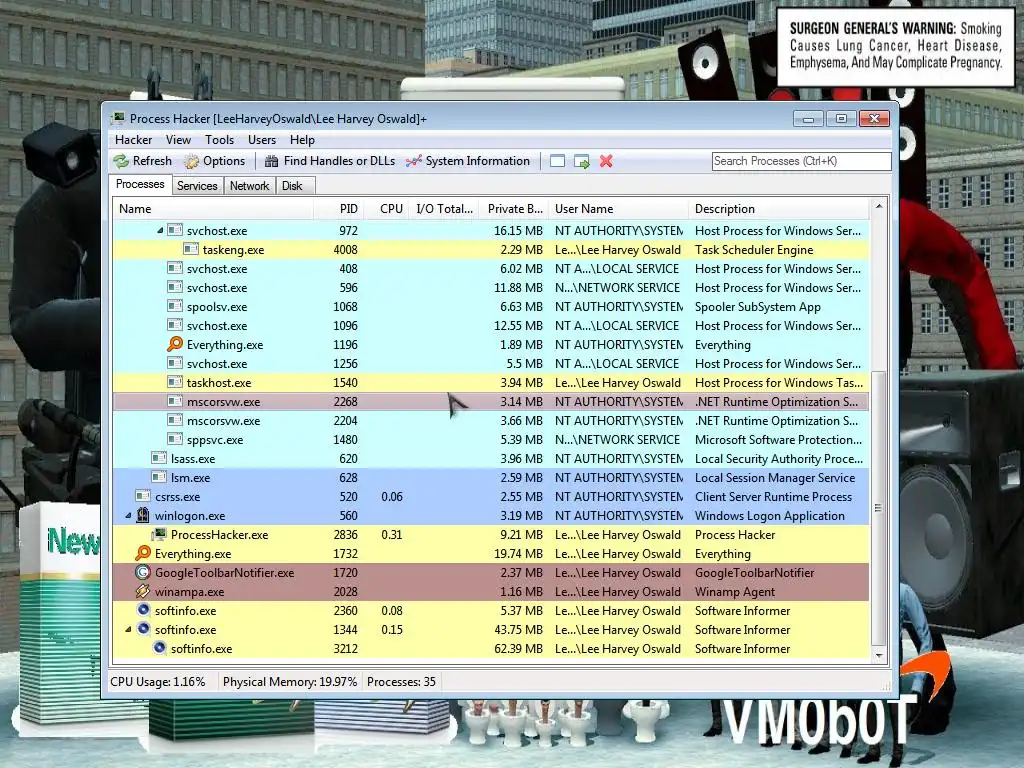Click the Refresh toolbar icon
Image resolution: width=1024 pixels, height=768 pixels.
[121, 161]
